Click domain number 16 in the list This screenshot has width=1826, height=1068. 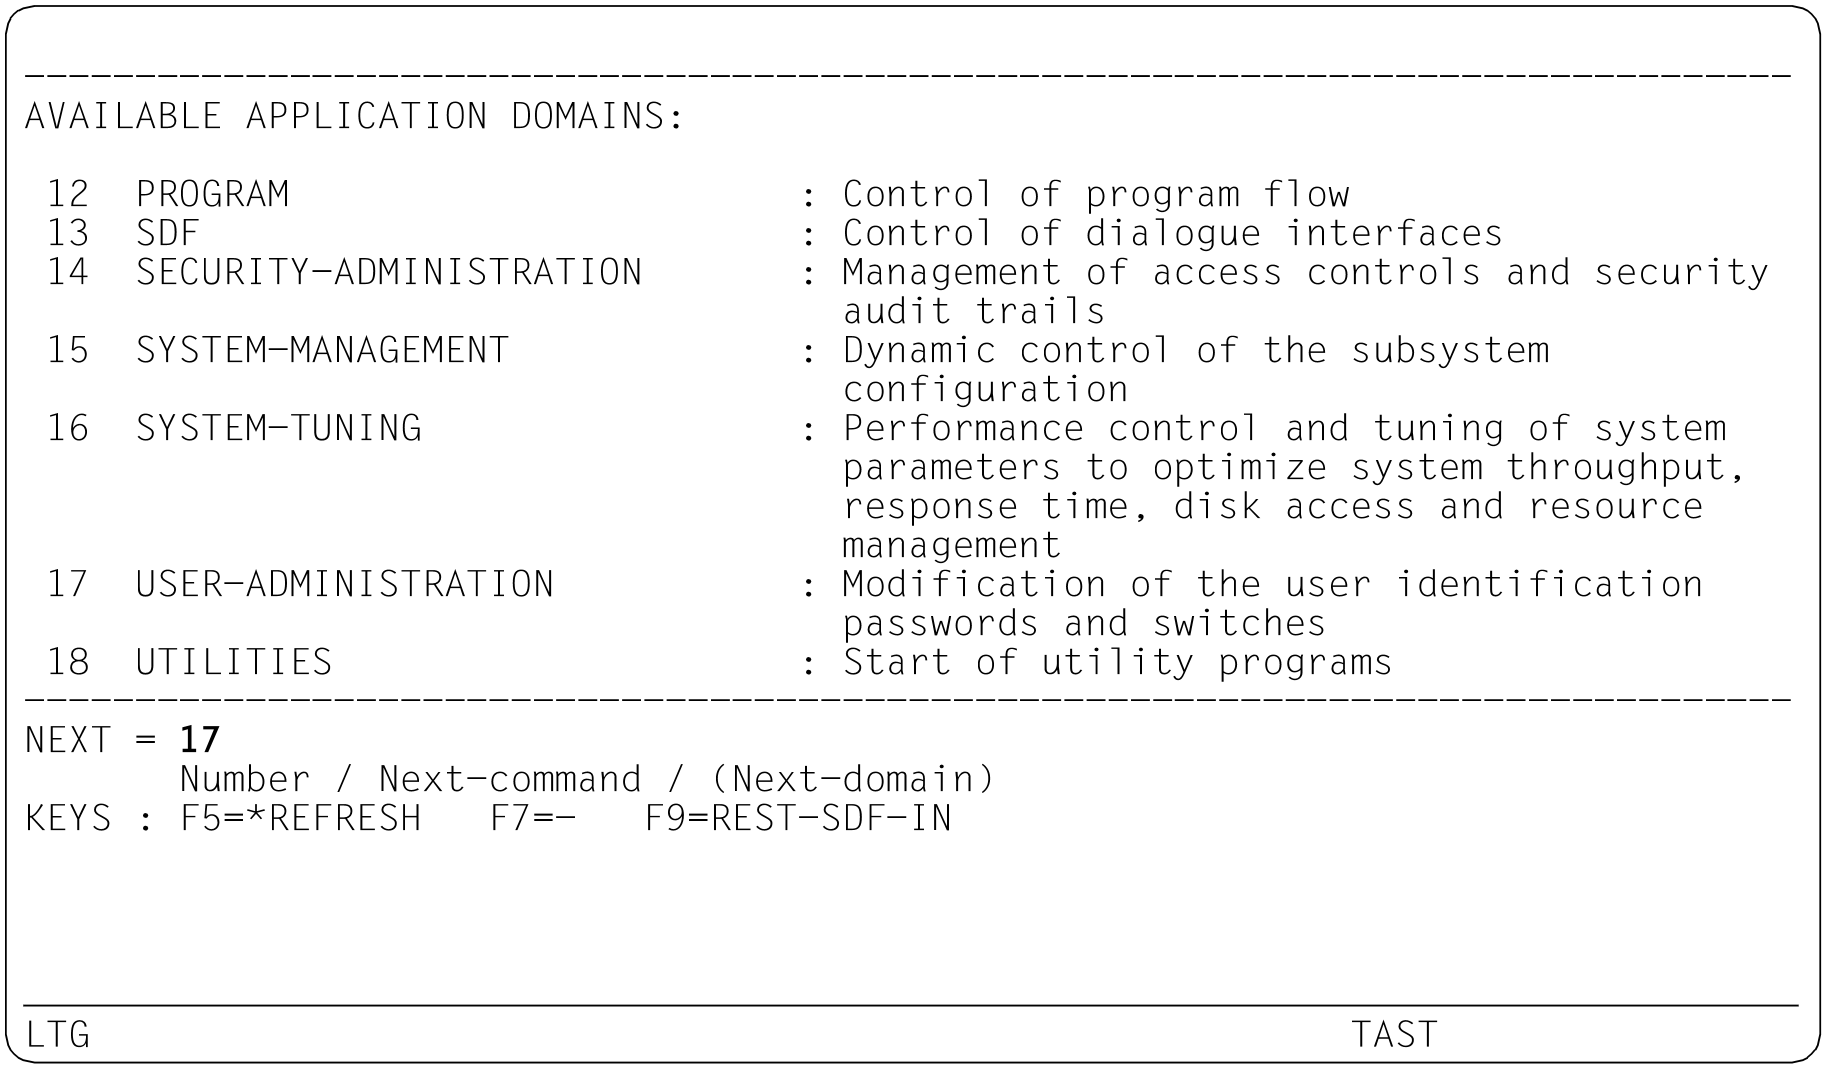coord(68,428)
